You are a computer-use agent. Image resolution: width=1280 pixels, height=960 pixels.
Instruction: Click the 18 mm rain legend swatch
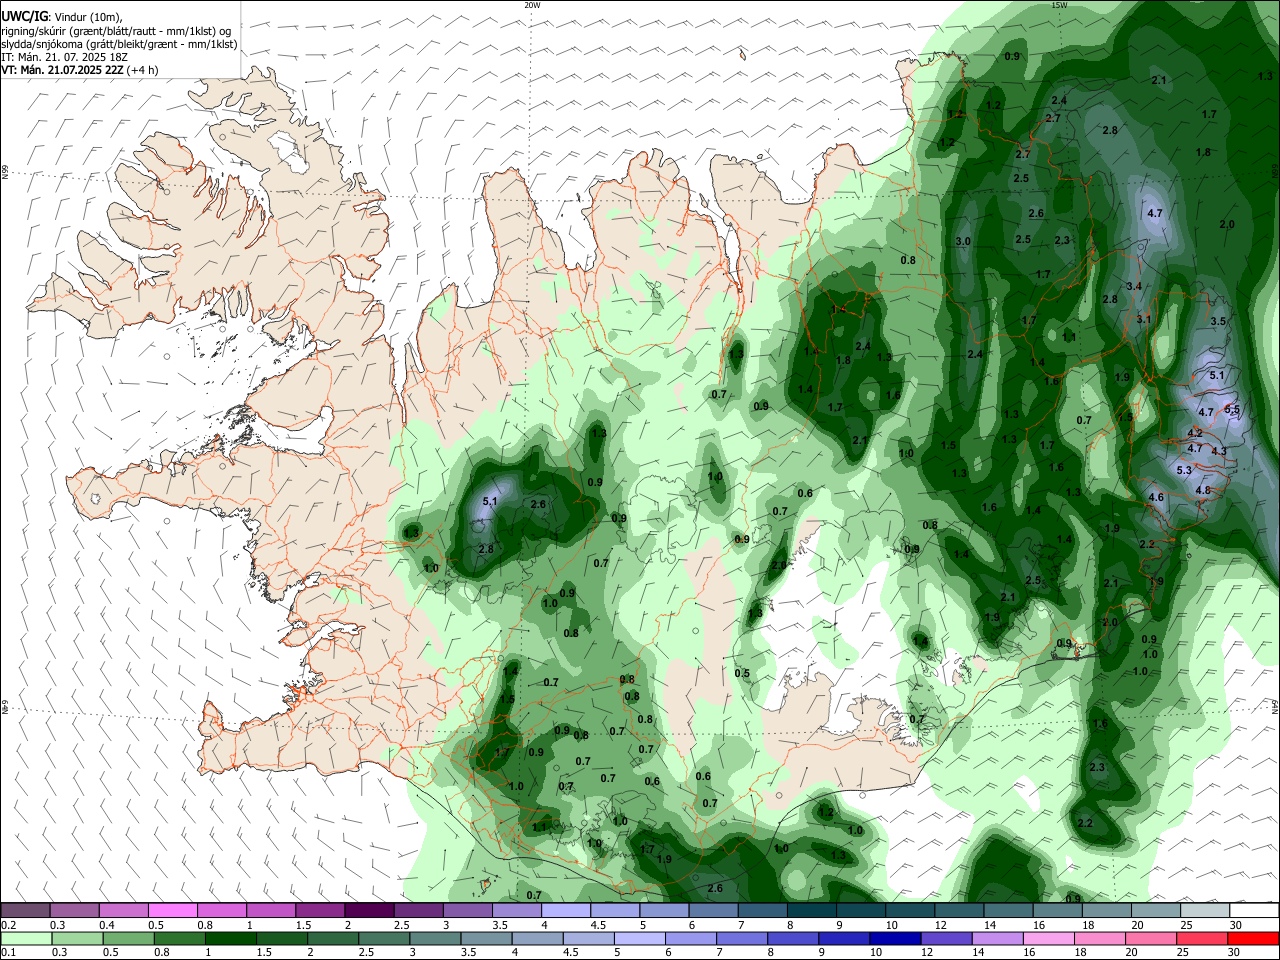click(1101, 938)
